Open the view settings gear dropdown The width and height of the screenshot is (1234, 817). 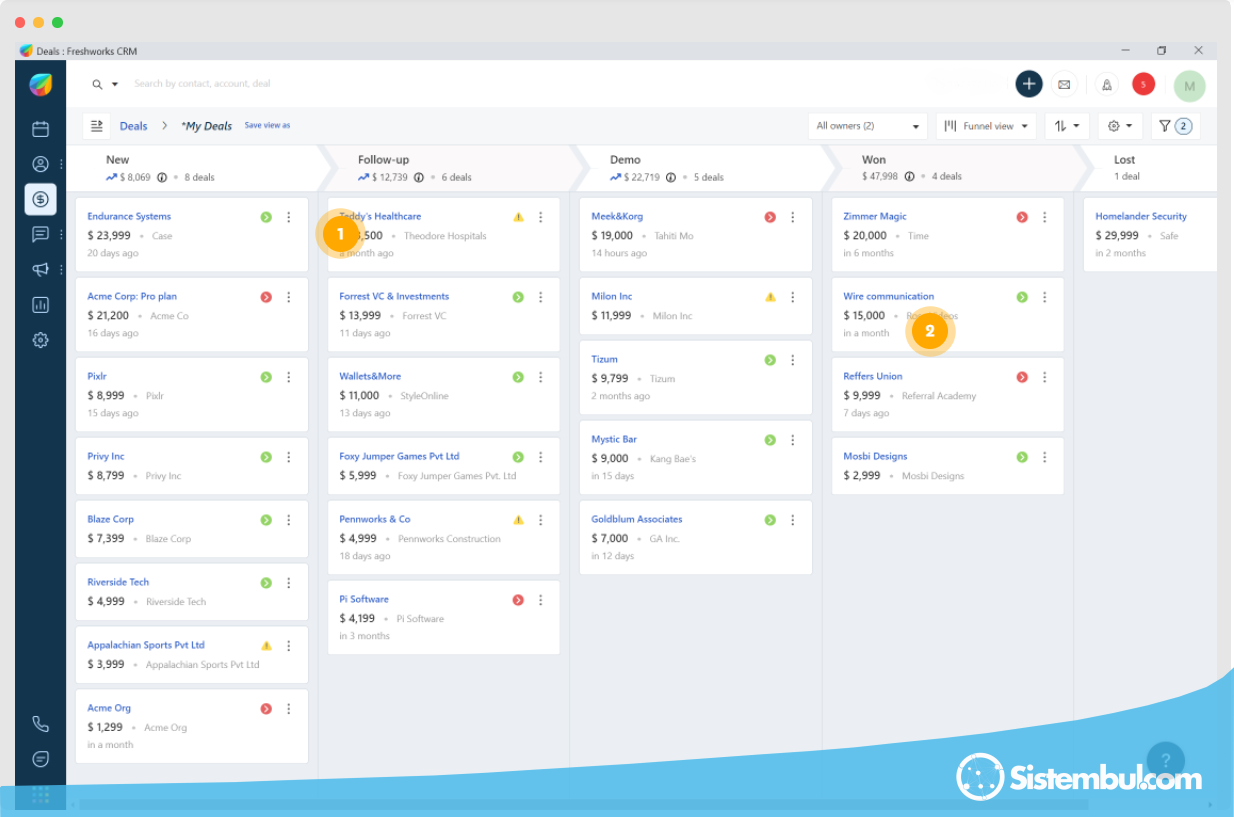click(x=1120, y=126)
